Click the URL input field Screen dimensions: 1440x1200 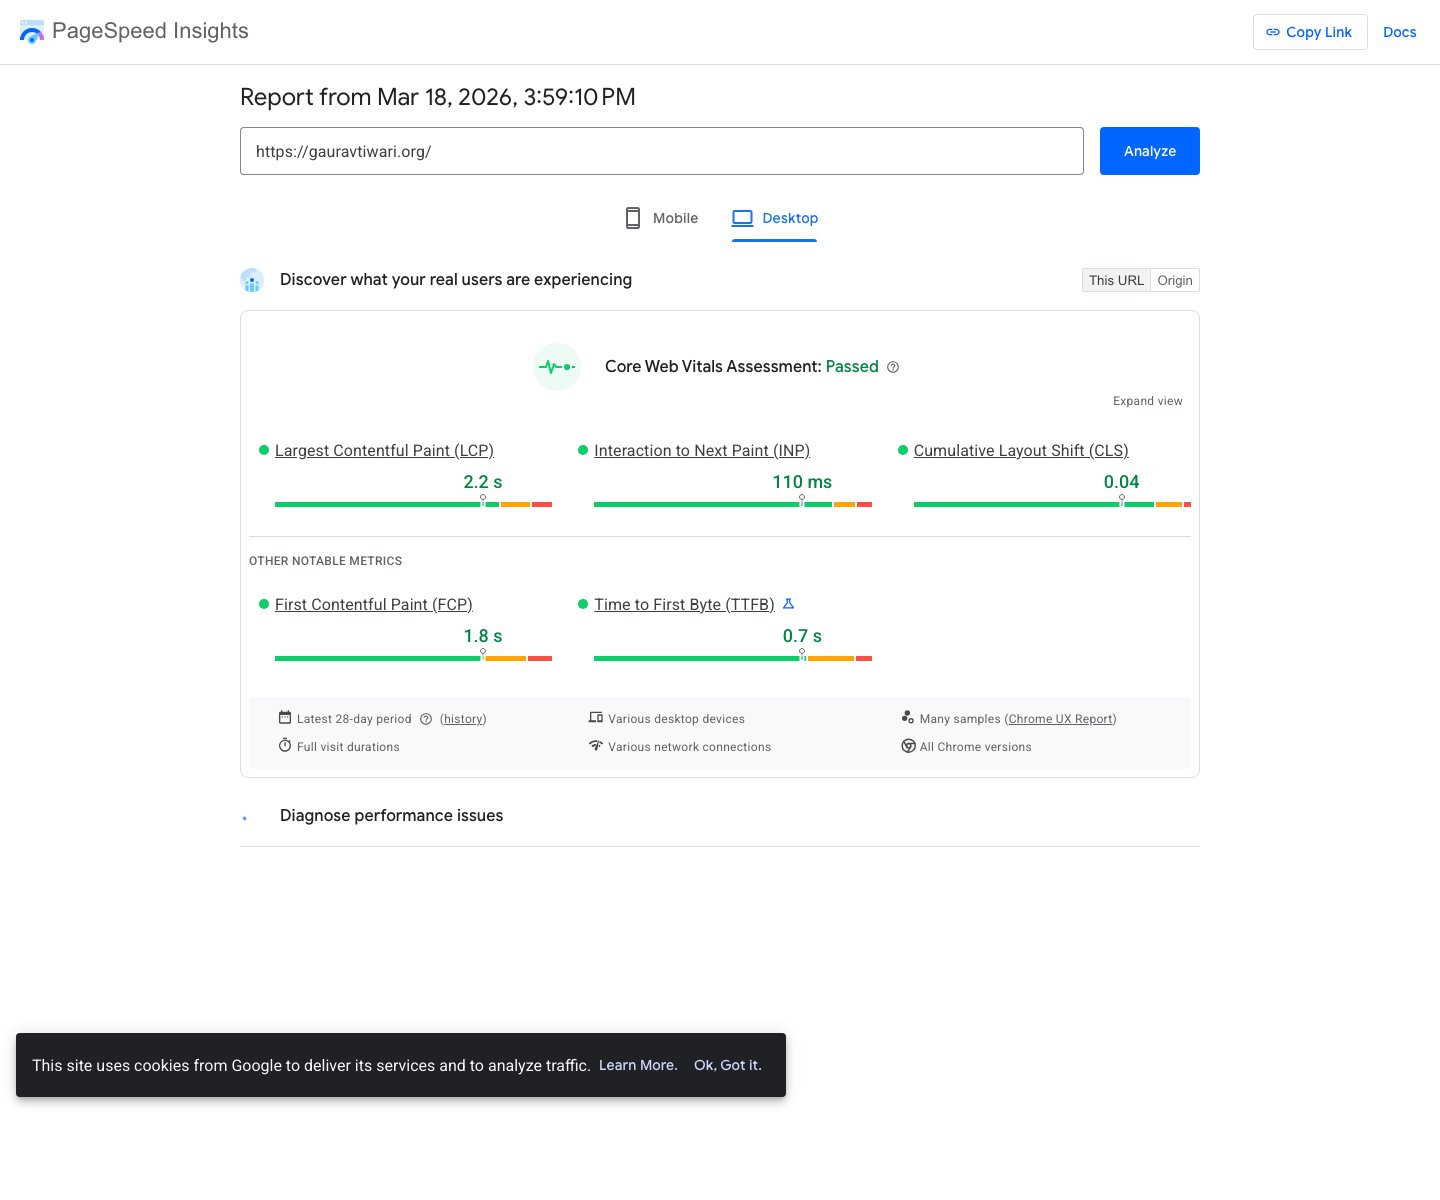tap(662, 151)
